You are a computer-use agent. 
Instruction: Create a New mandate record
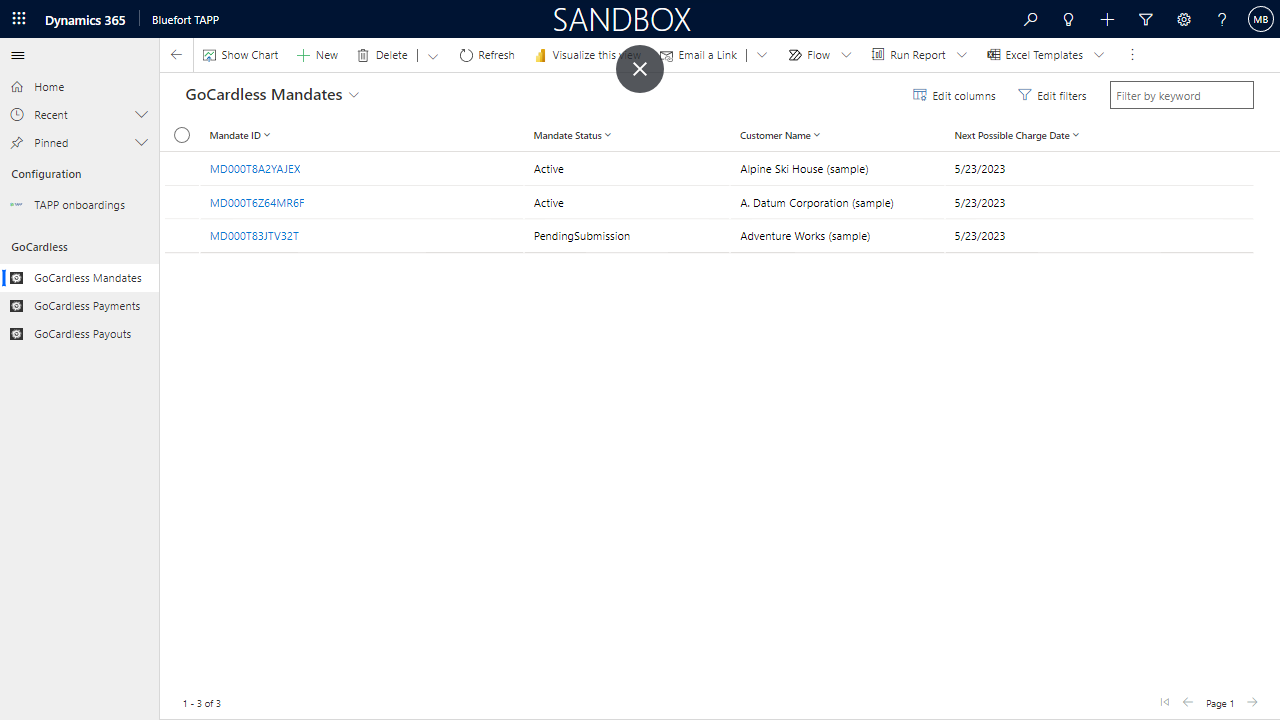pos(317,55)
